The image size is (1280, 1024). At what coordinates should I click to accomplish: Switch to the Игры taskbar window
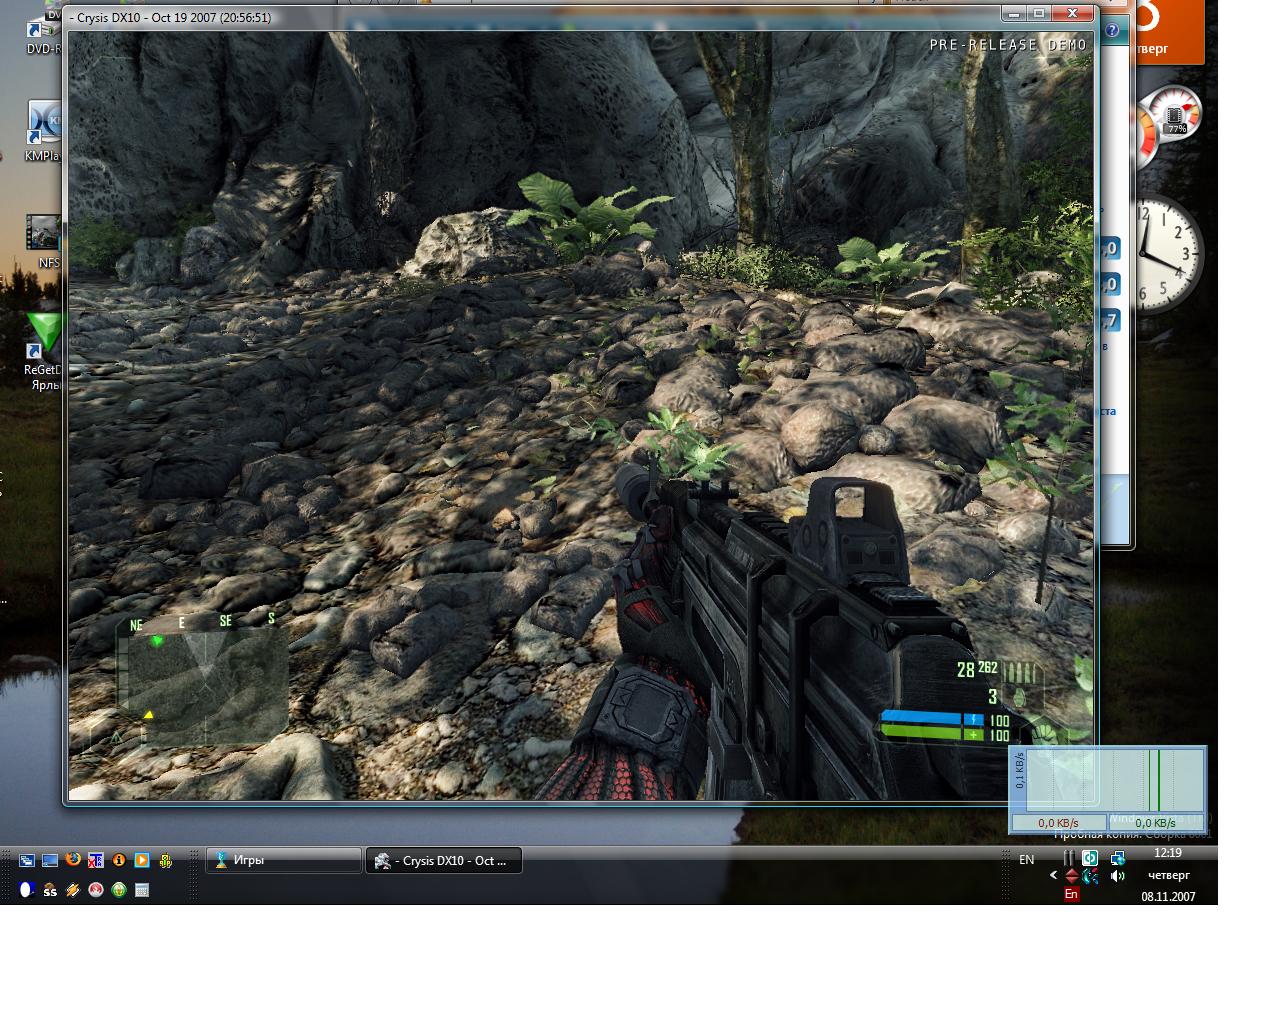[284, 860]
